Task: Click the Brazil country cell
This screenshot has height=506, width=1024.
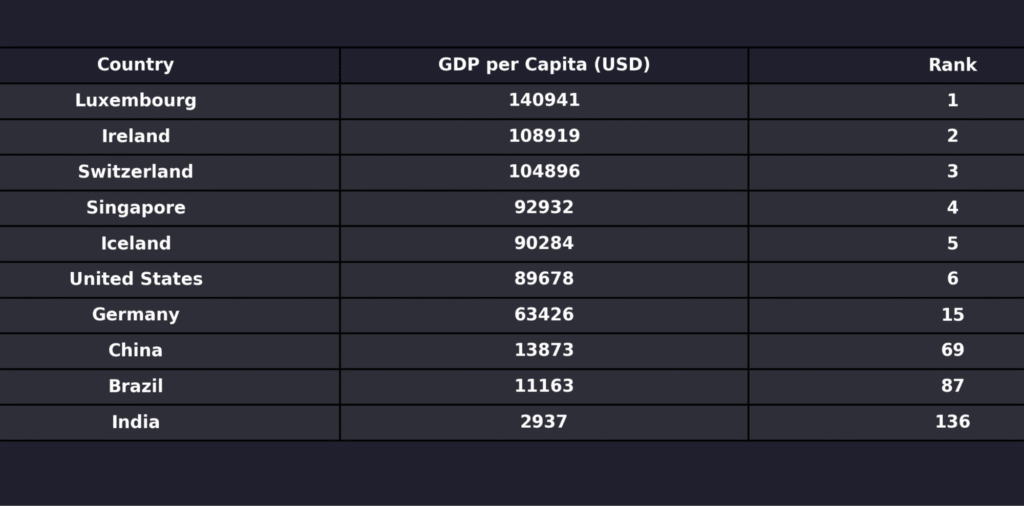Action: coord(135,386)
